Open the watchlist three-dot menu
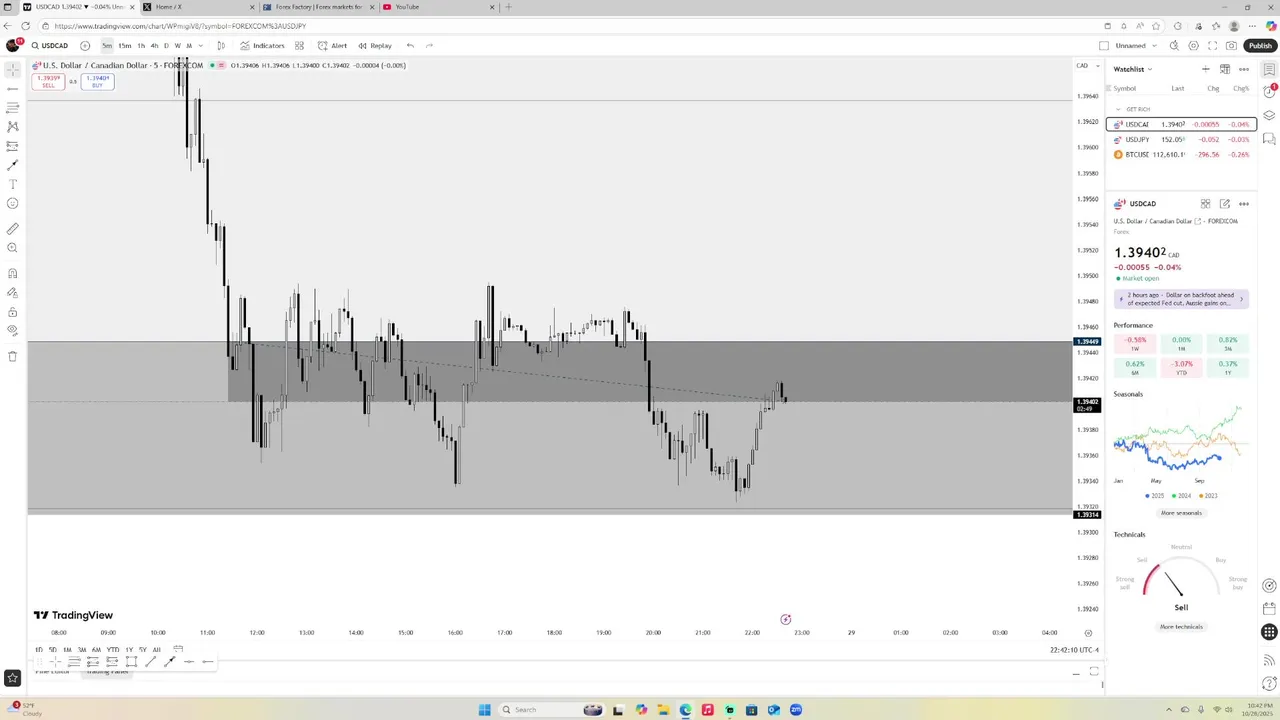1280x720 pixels. point(1244,69)
